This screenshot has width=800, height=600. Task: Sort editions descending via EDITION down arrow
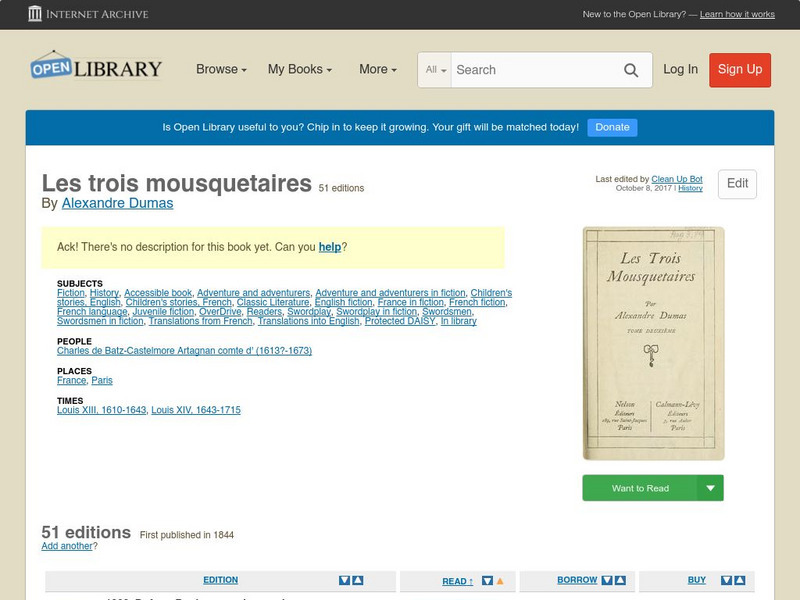click(x=344, y=580)
